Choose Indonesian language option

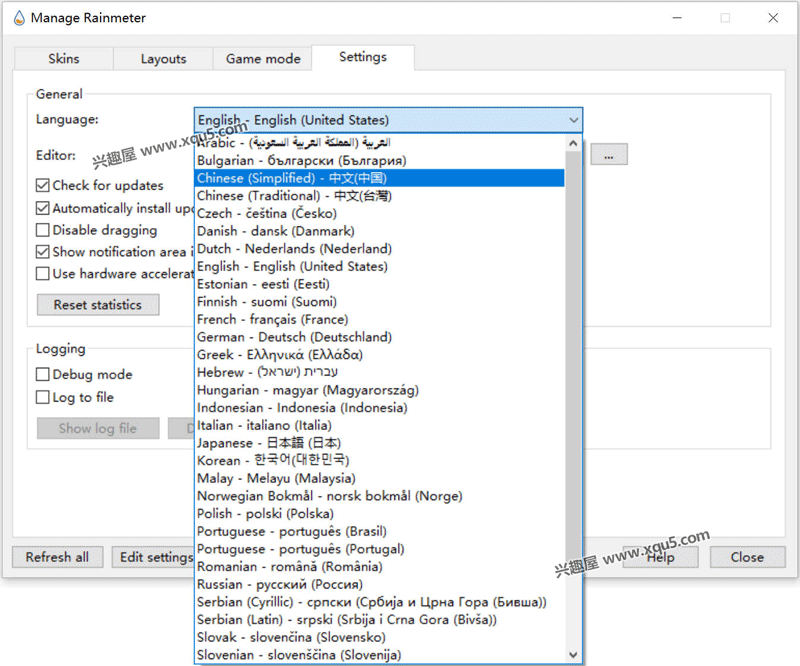coord(380,408)
